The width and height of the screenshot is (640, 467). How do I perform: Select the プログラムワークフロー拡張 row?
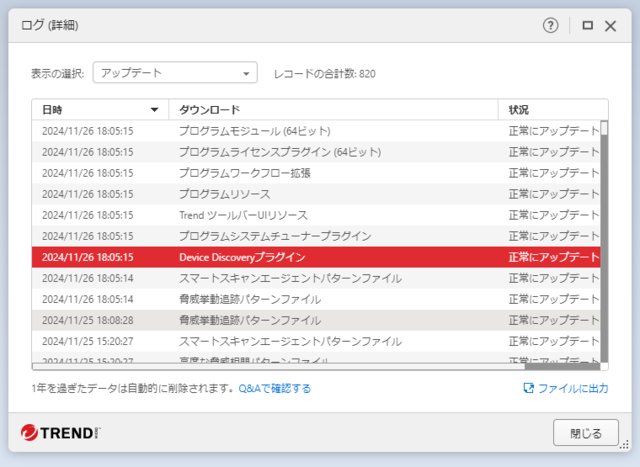tap(316, 173)
